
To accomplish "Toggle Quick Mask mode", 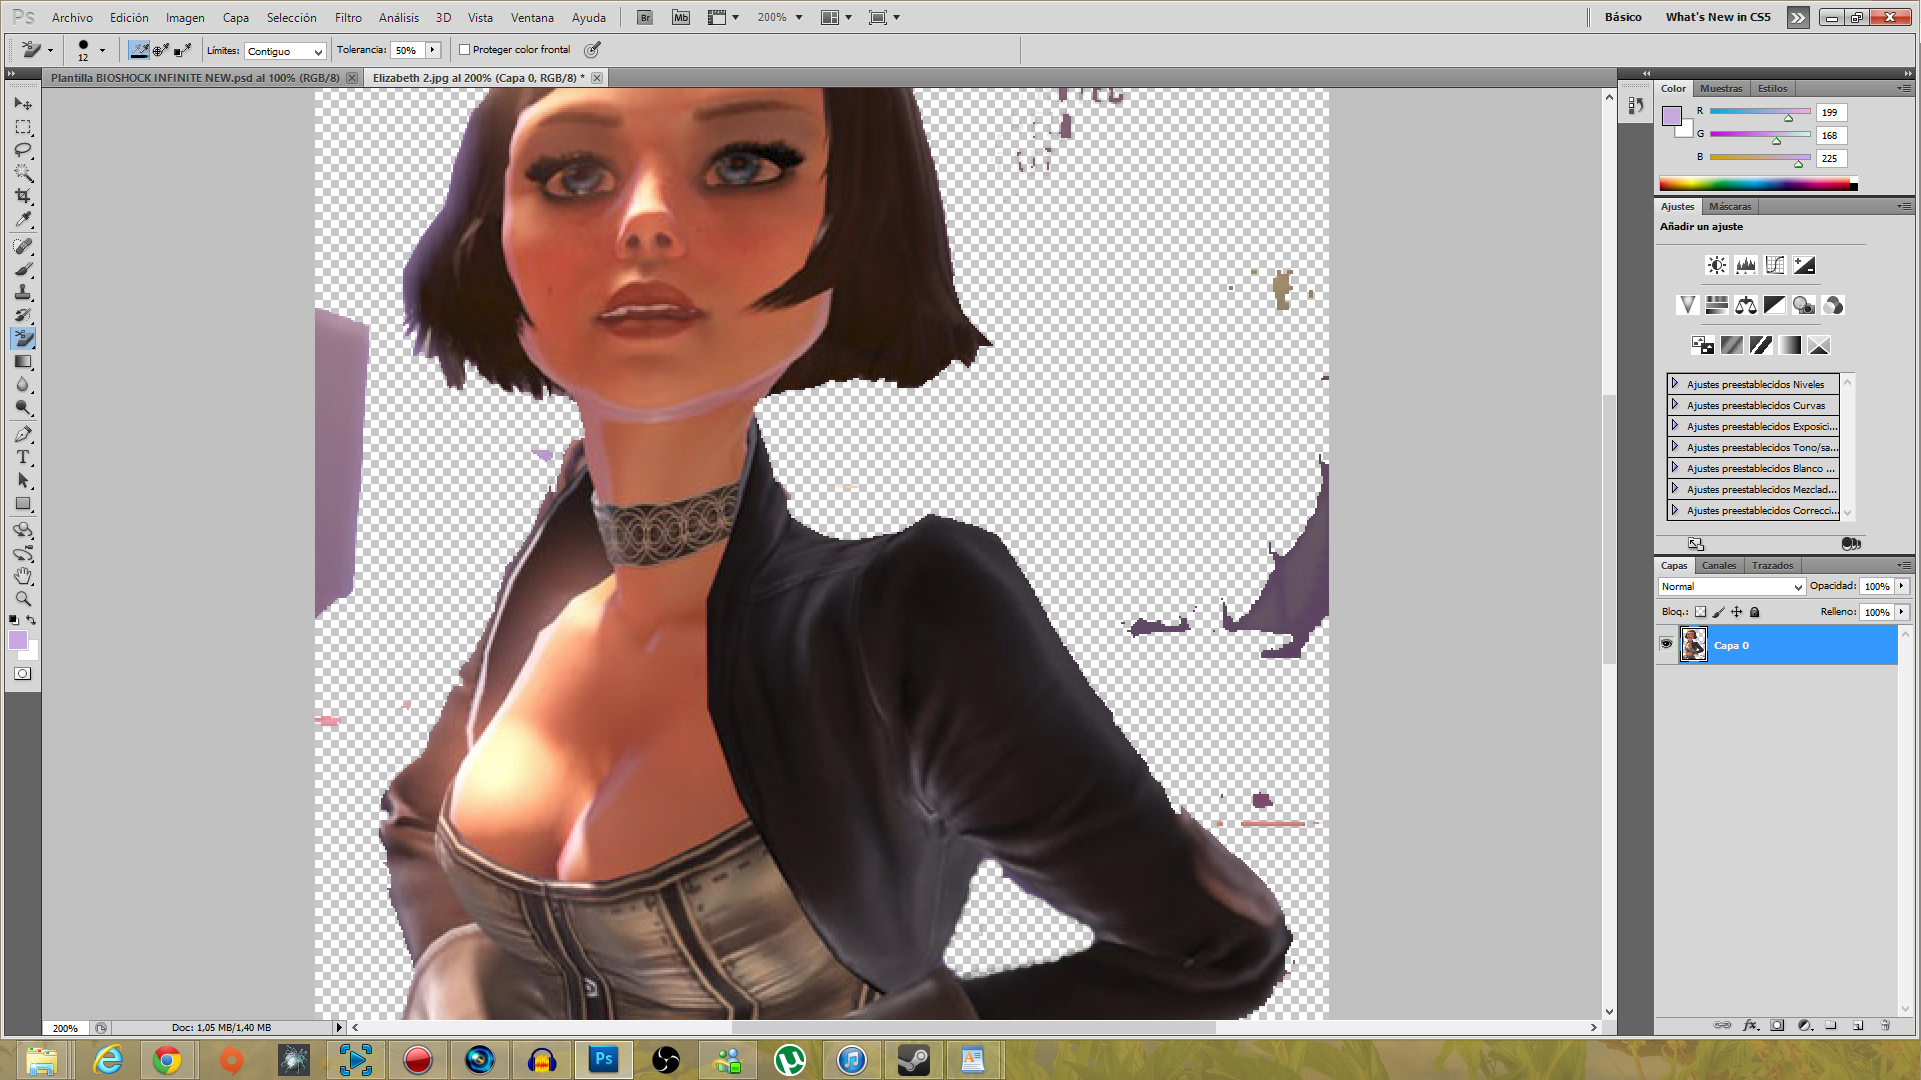I will (x=22, y=674).
